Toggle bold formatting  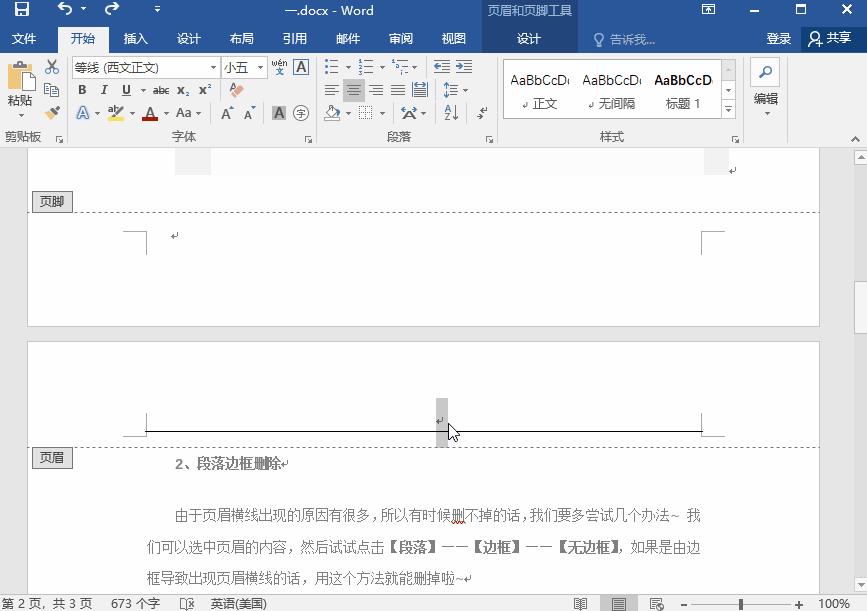(82, 89)
